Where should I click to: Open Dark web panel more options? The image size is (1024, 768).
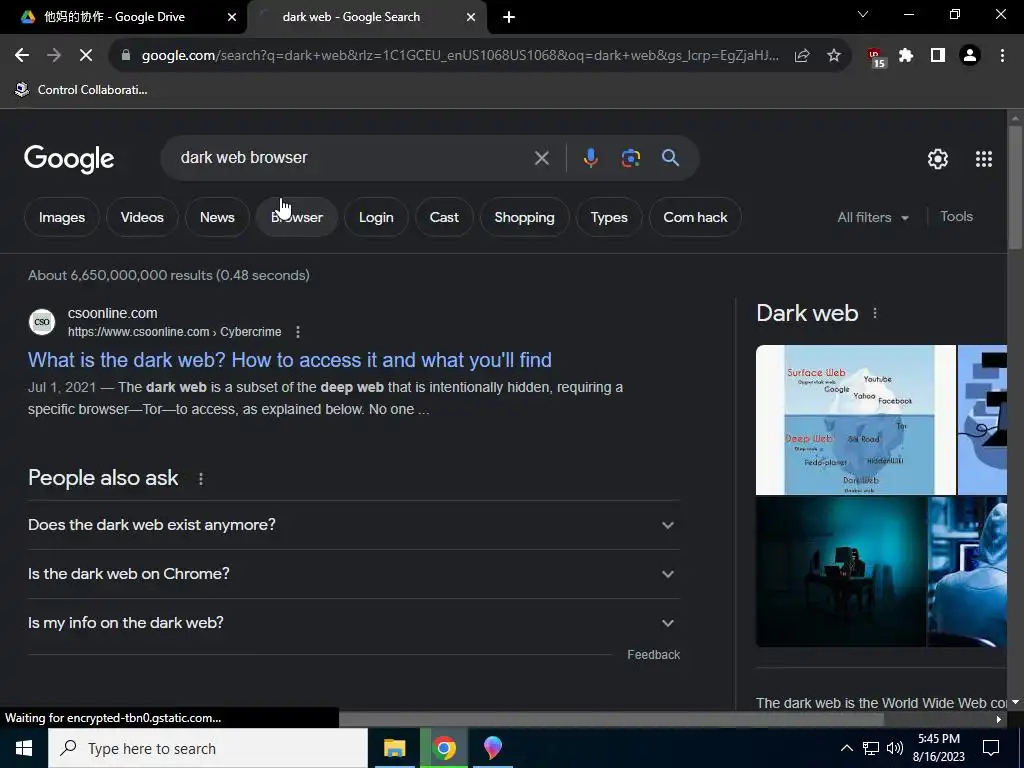tap(875, 313)
